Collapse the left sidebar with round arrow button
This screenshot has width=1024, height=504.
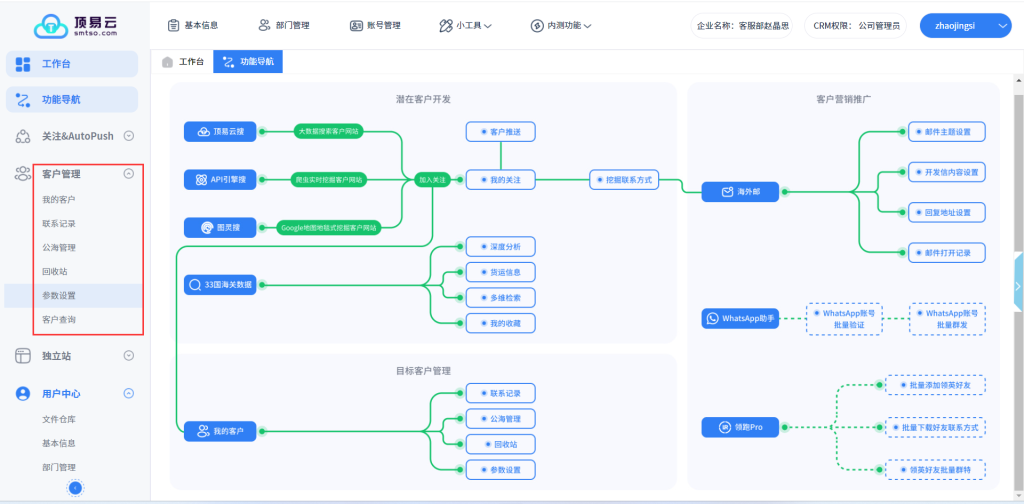[x=75, y=487]
